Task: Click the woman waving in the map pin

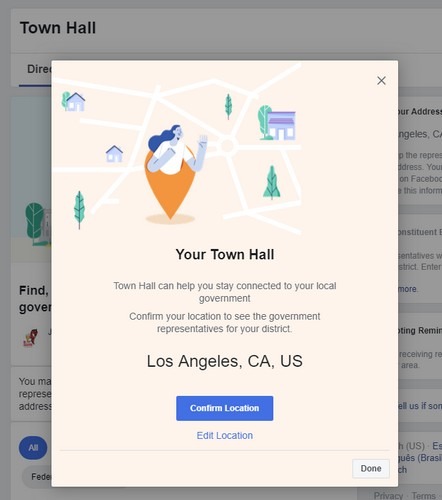Action: click(x=175, y=149)
